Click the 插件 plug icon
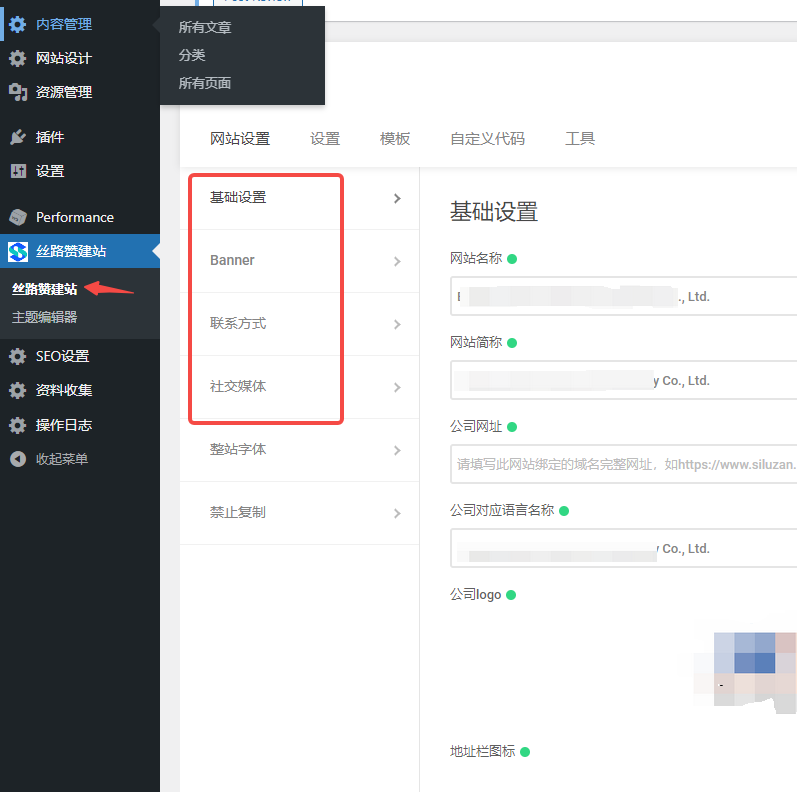Screen dimensions: 797x792 tap(18, 137)
